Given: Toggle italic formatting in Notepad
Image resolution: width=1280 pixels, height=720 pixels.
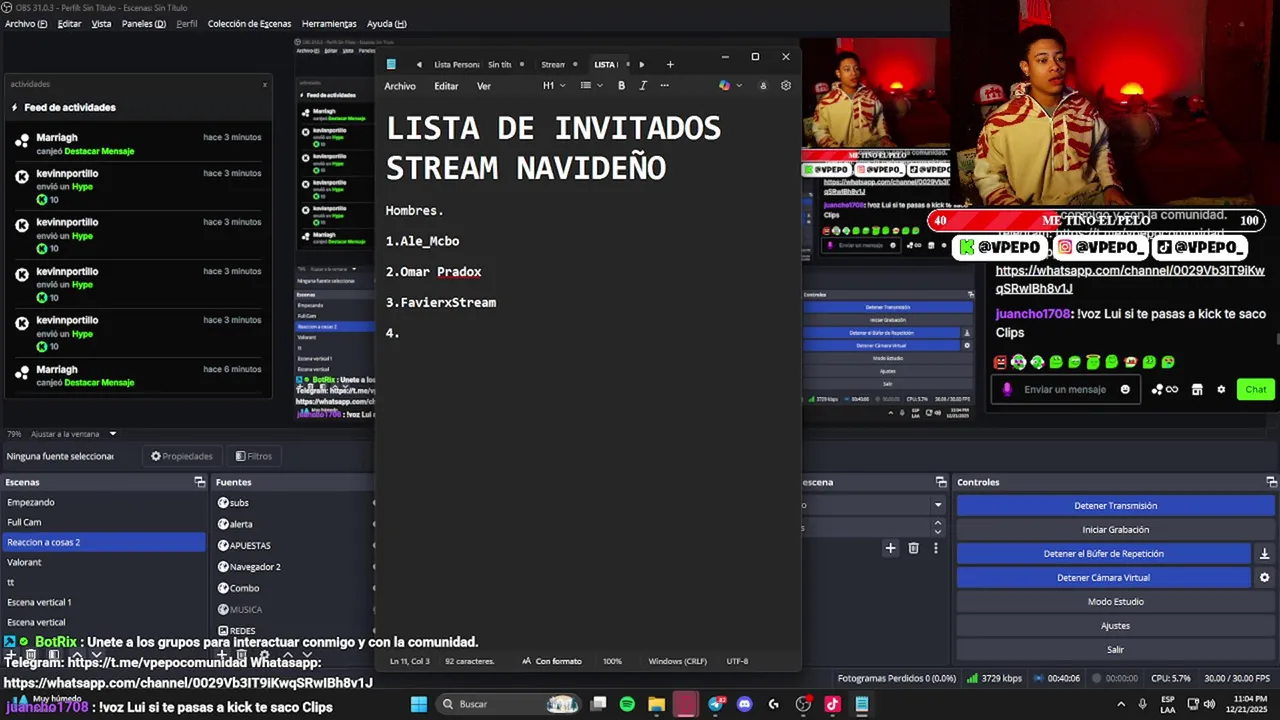Looking at the screenshot, I should click(643, 86).
